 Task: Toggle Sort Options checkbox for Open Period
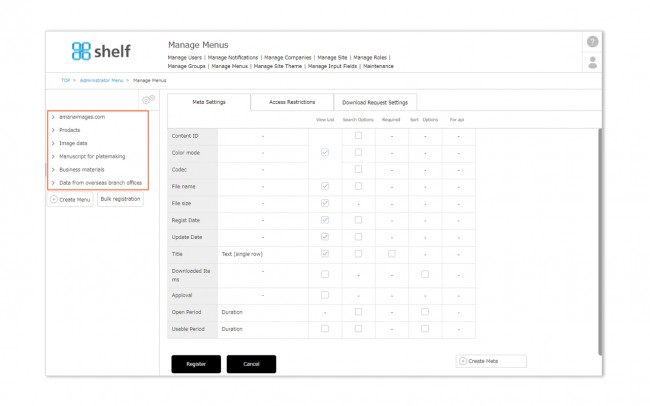[x=425, y=311]
